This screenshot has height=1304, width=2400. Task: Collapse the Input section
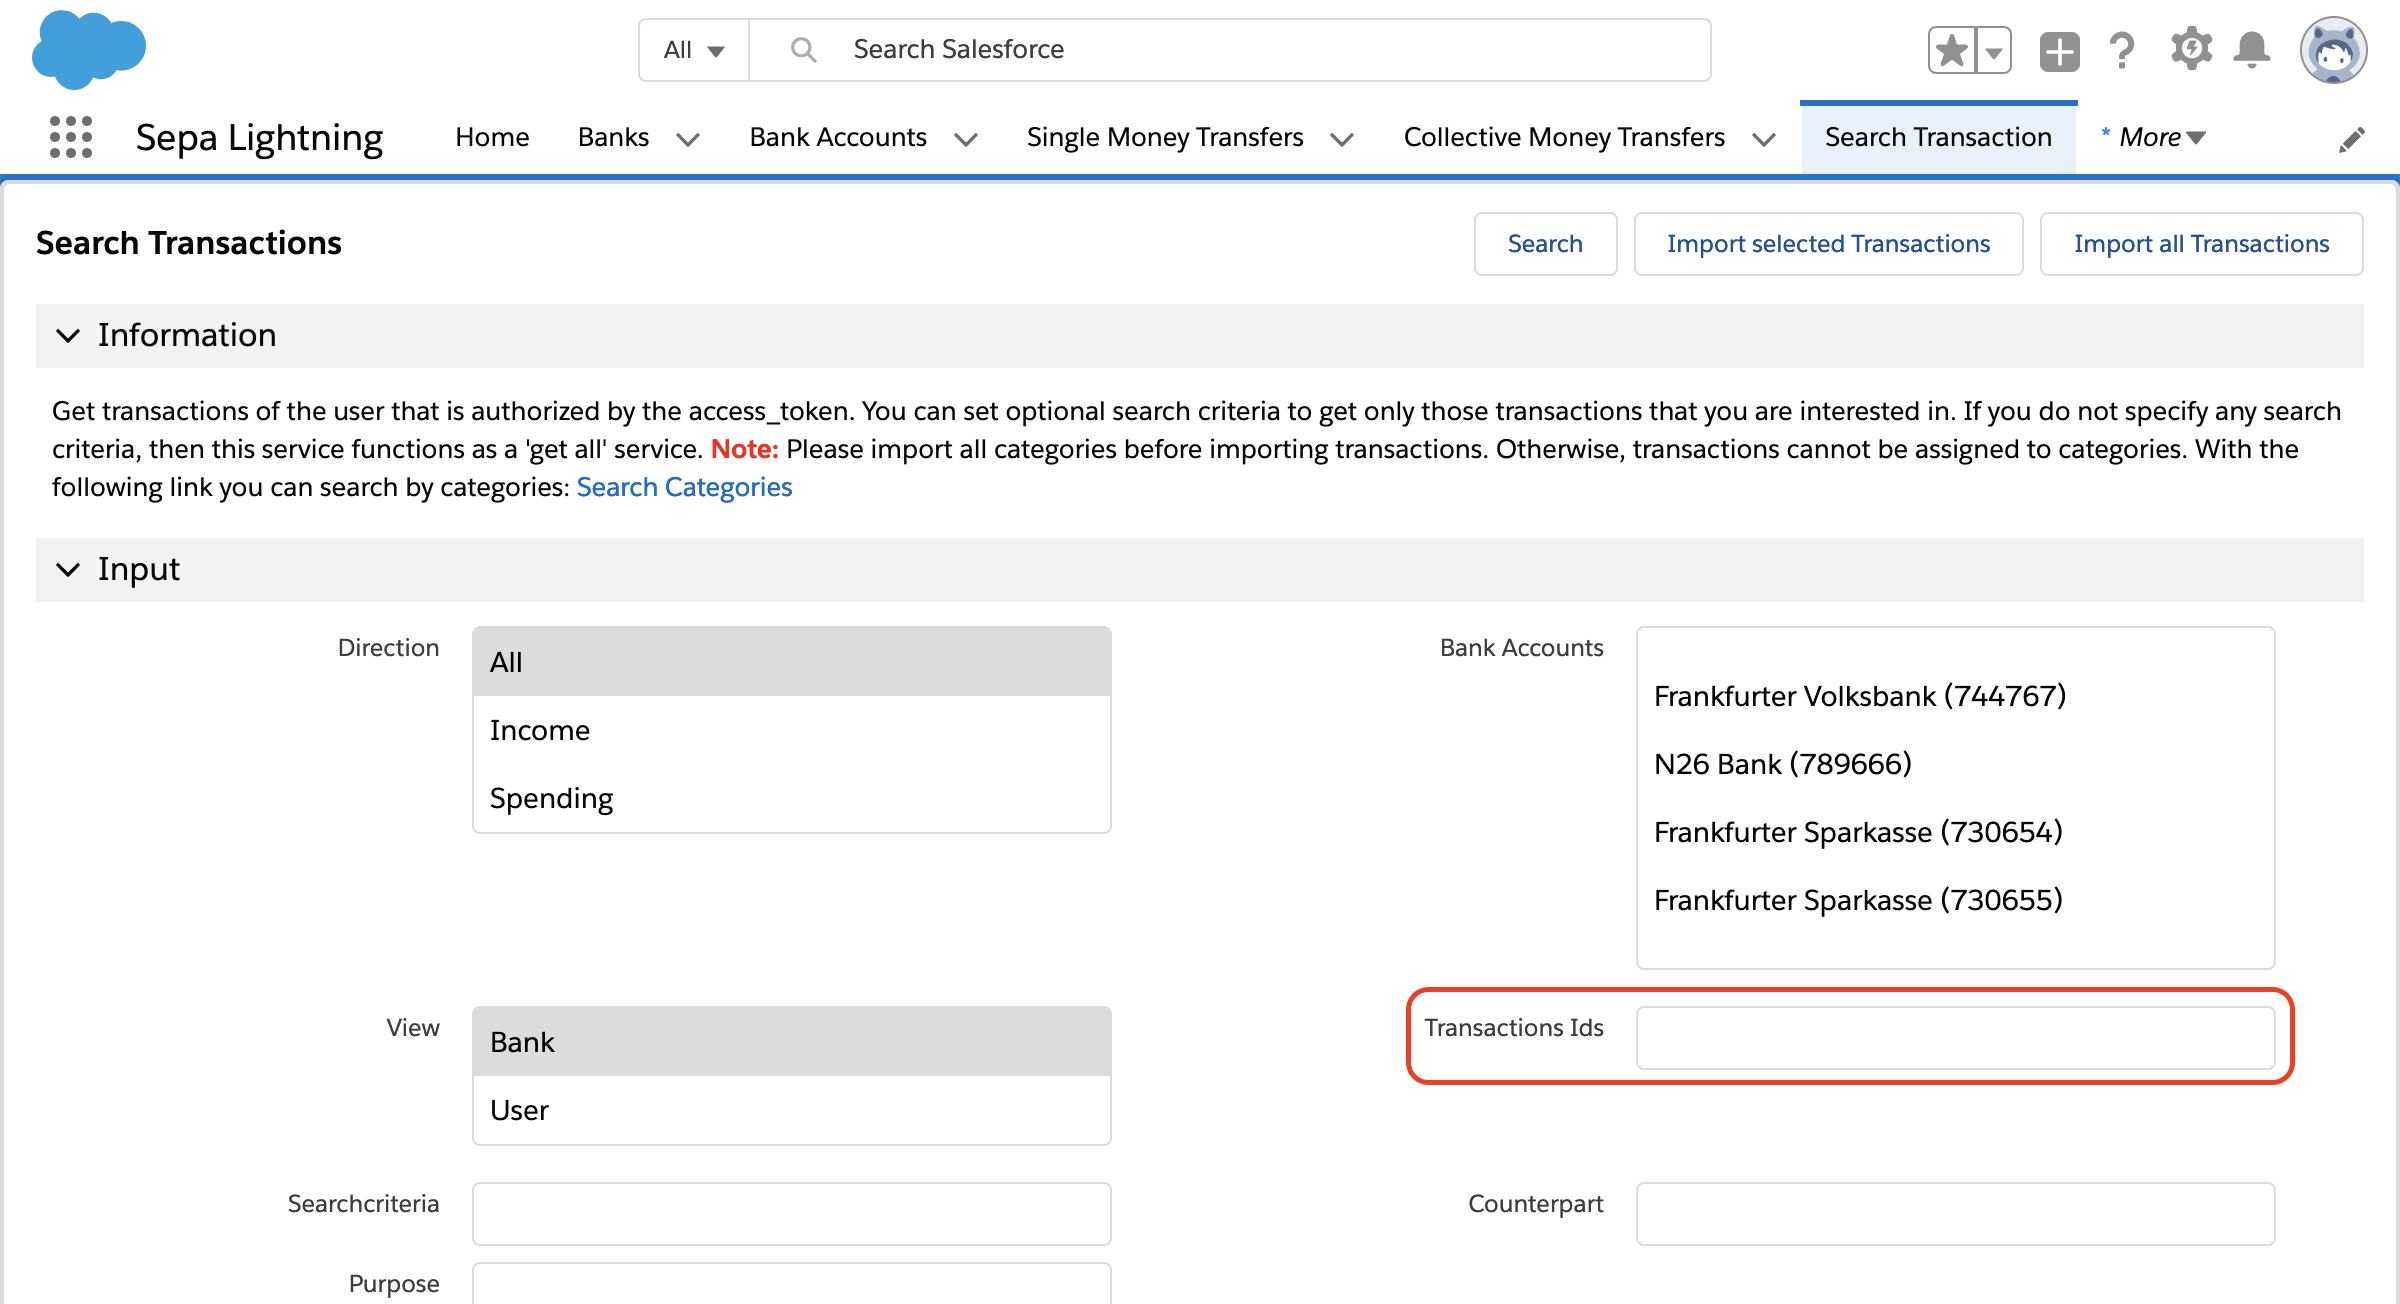coord(68,569)
